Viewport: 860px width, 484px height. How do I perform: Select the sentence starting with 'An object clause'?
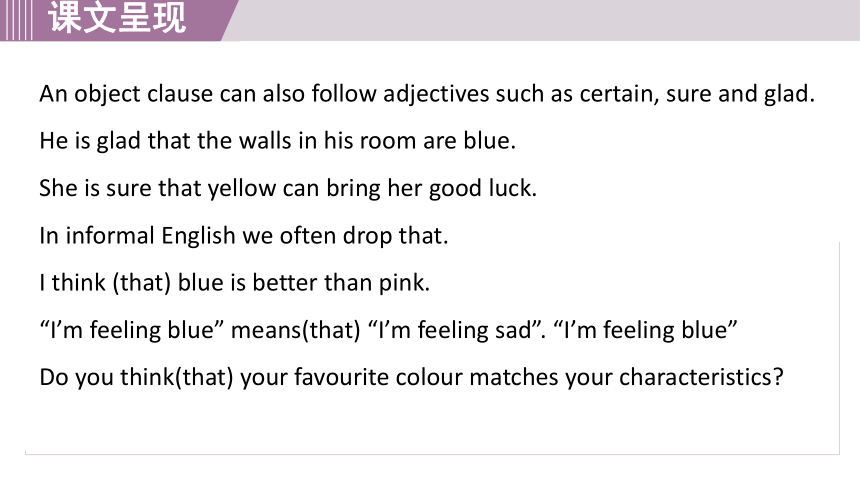[x=427, y=94]
